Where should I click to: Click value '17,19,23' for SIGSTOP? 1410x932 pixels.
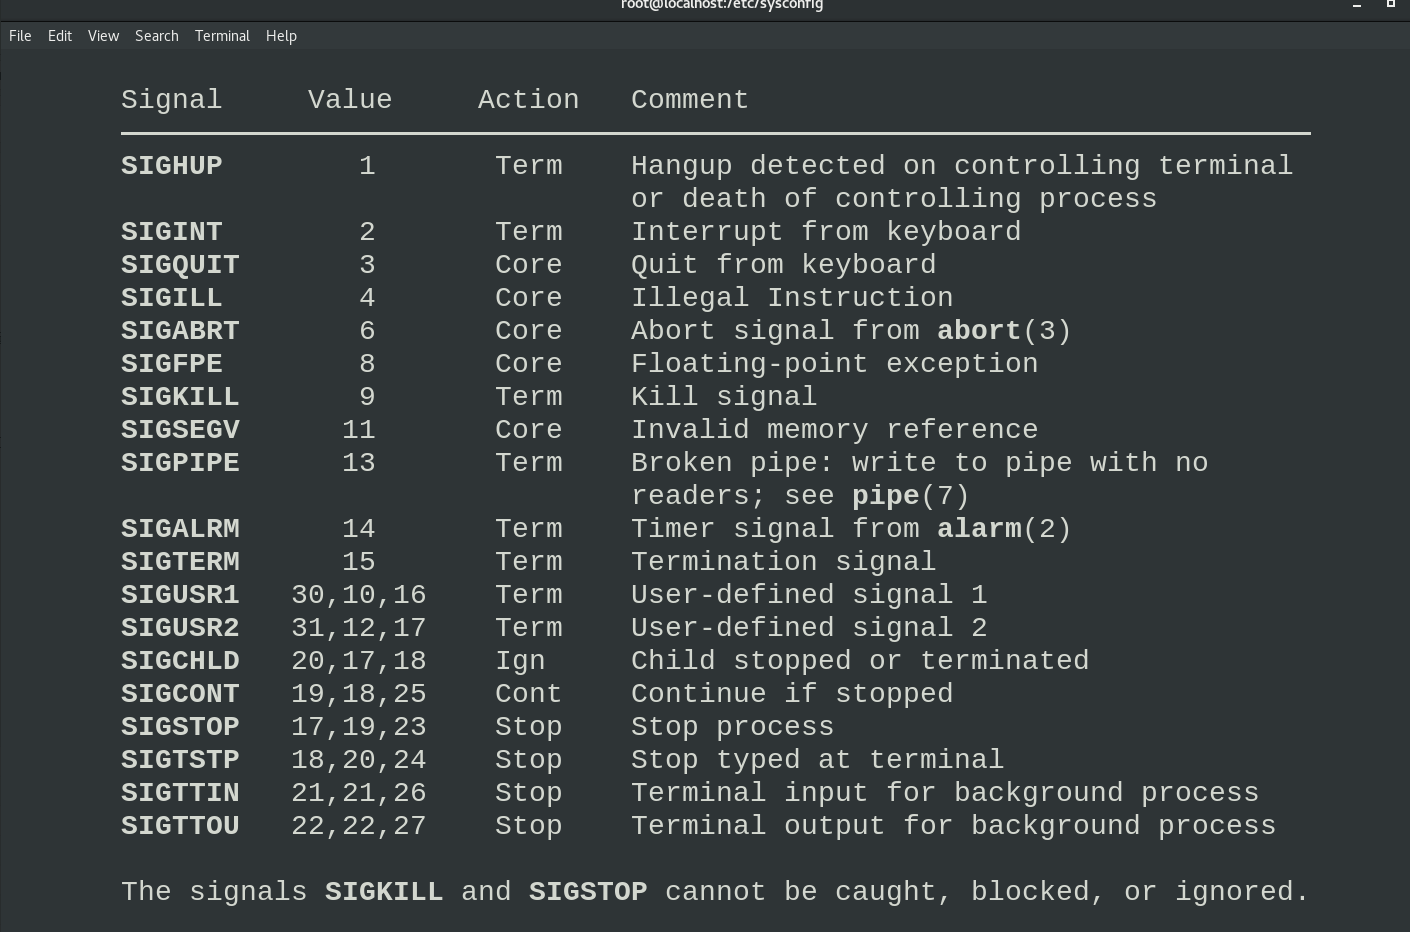pos(359,727)
